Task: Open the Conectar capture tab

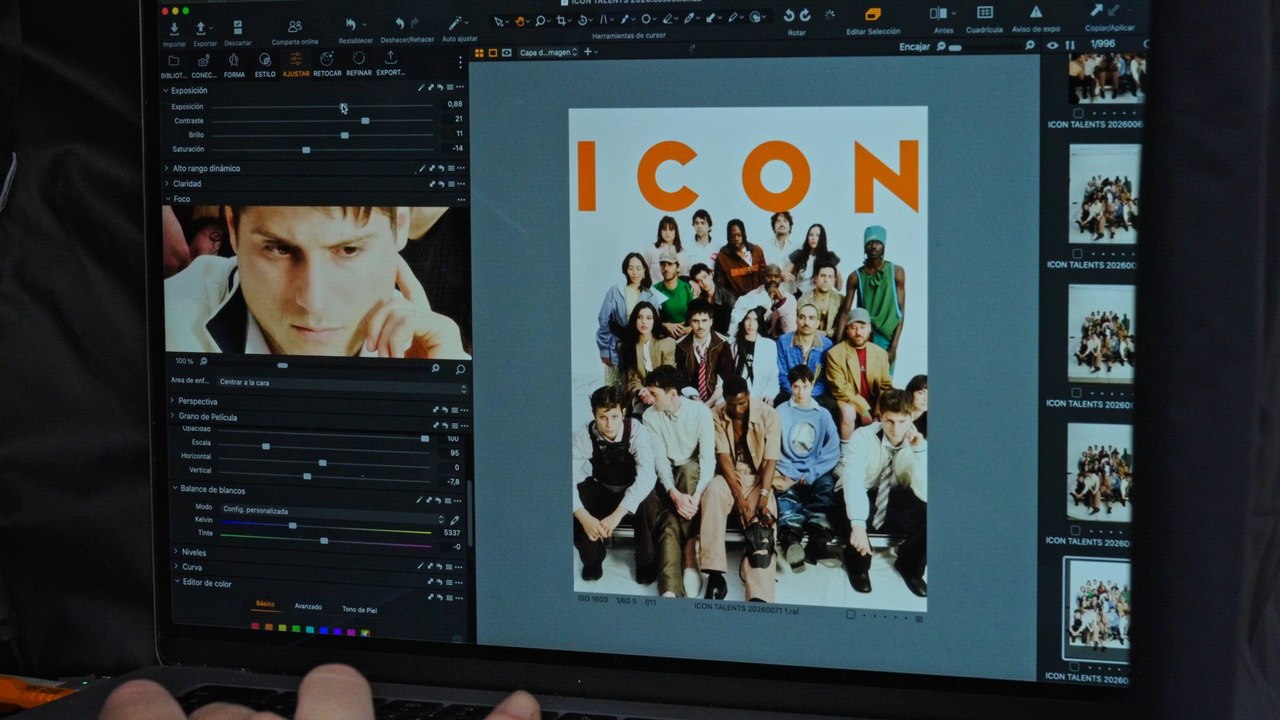Action: click(204, 66)
